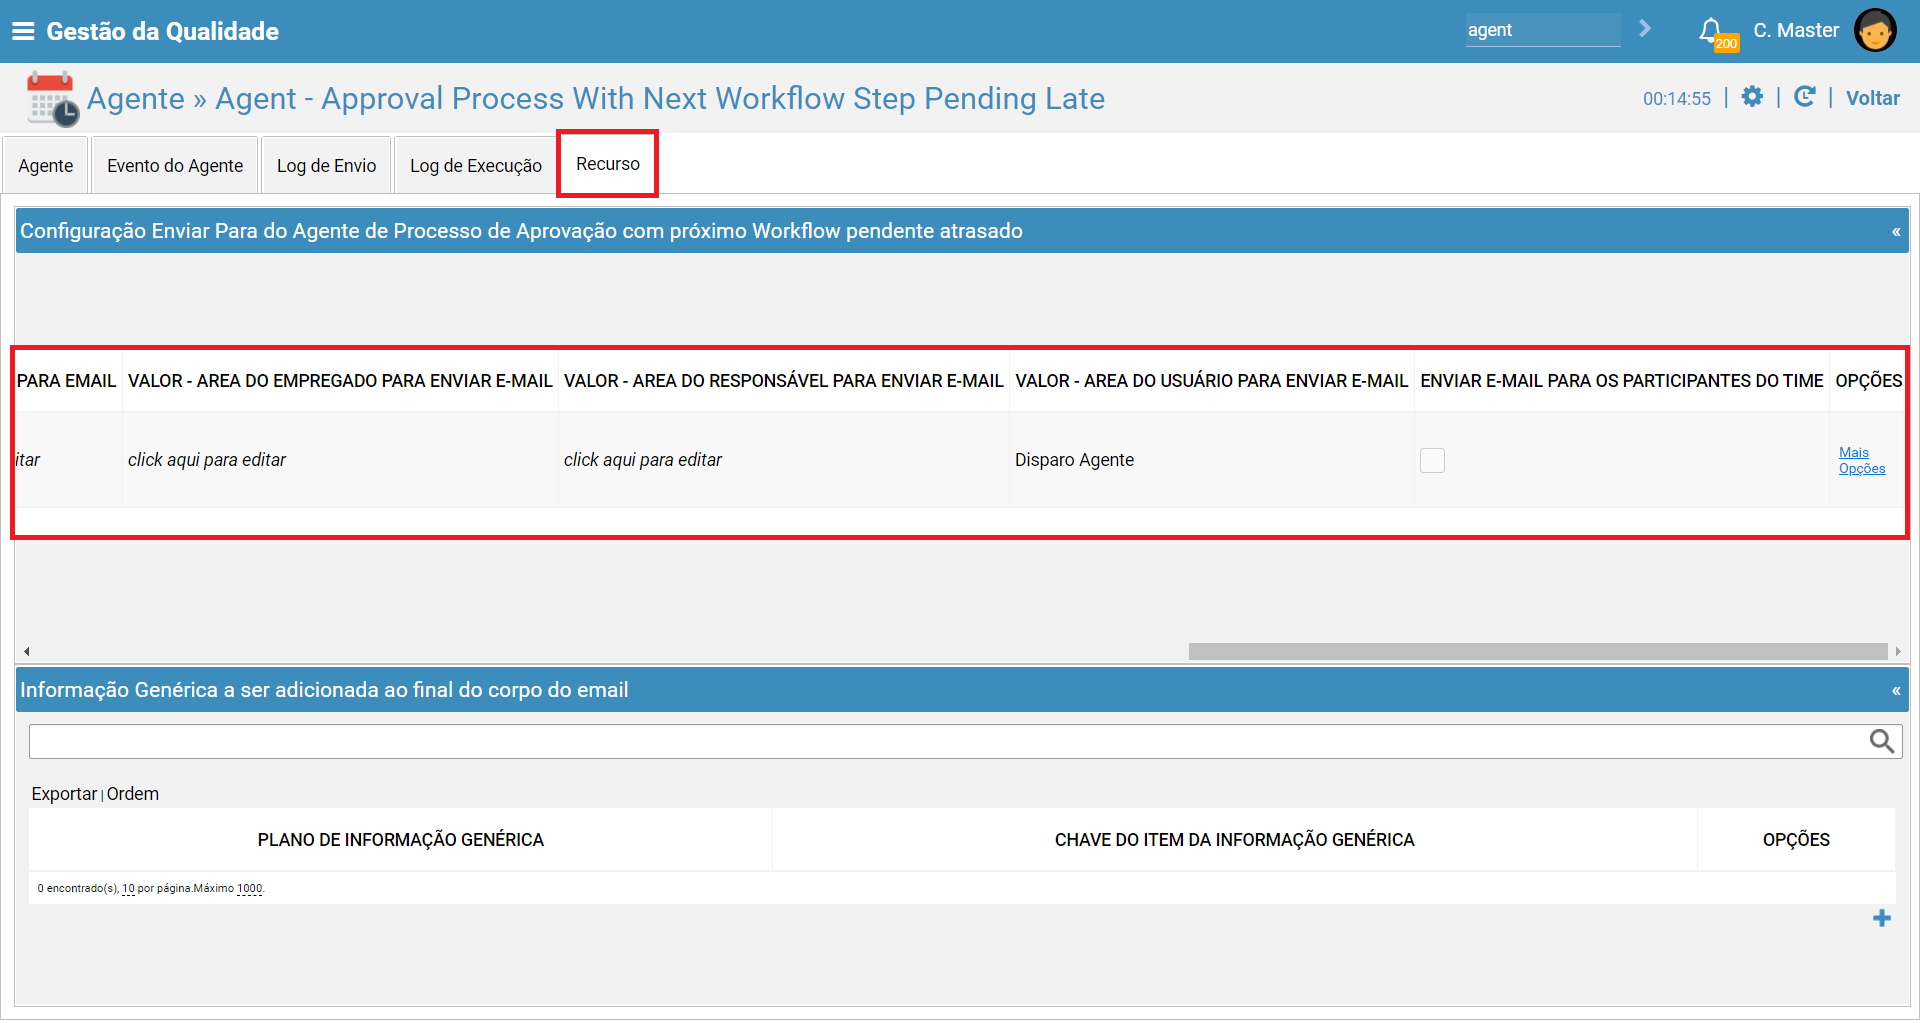This screenshot has width=1920, height=1023.
Task: Open the settings gear icon
Action: (x=1752, y=96)
